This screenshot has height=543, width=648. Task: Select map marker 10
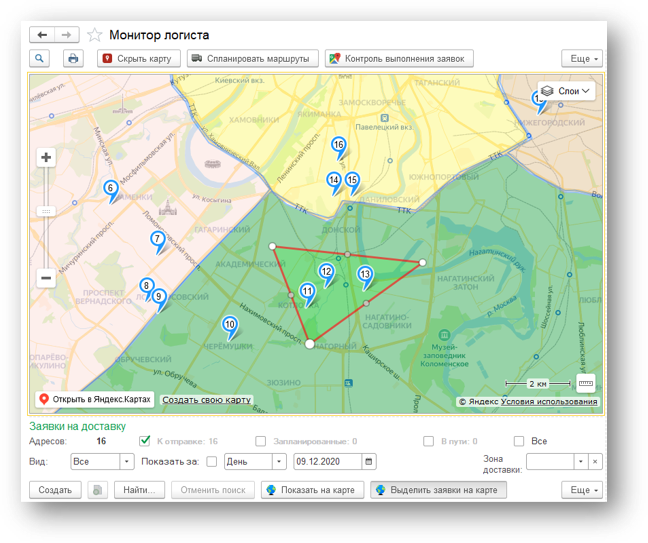[230, 324]
